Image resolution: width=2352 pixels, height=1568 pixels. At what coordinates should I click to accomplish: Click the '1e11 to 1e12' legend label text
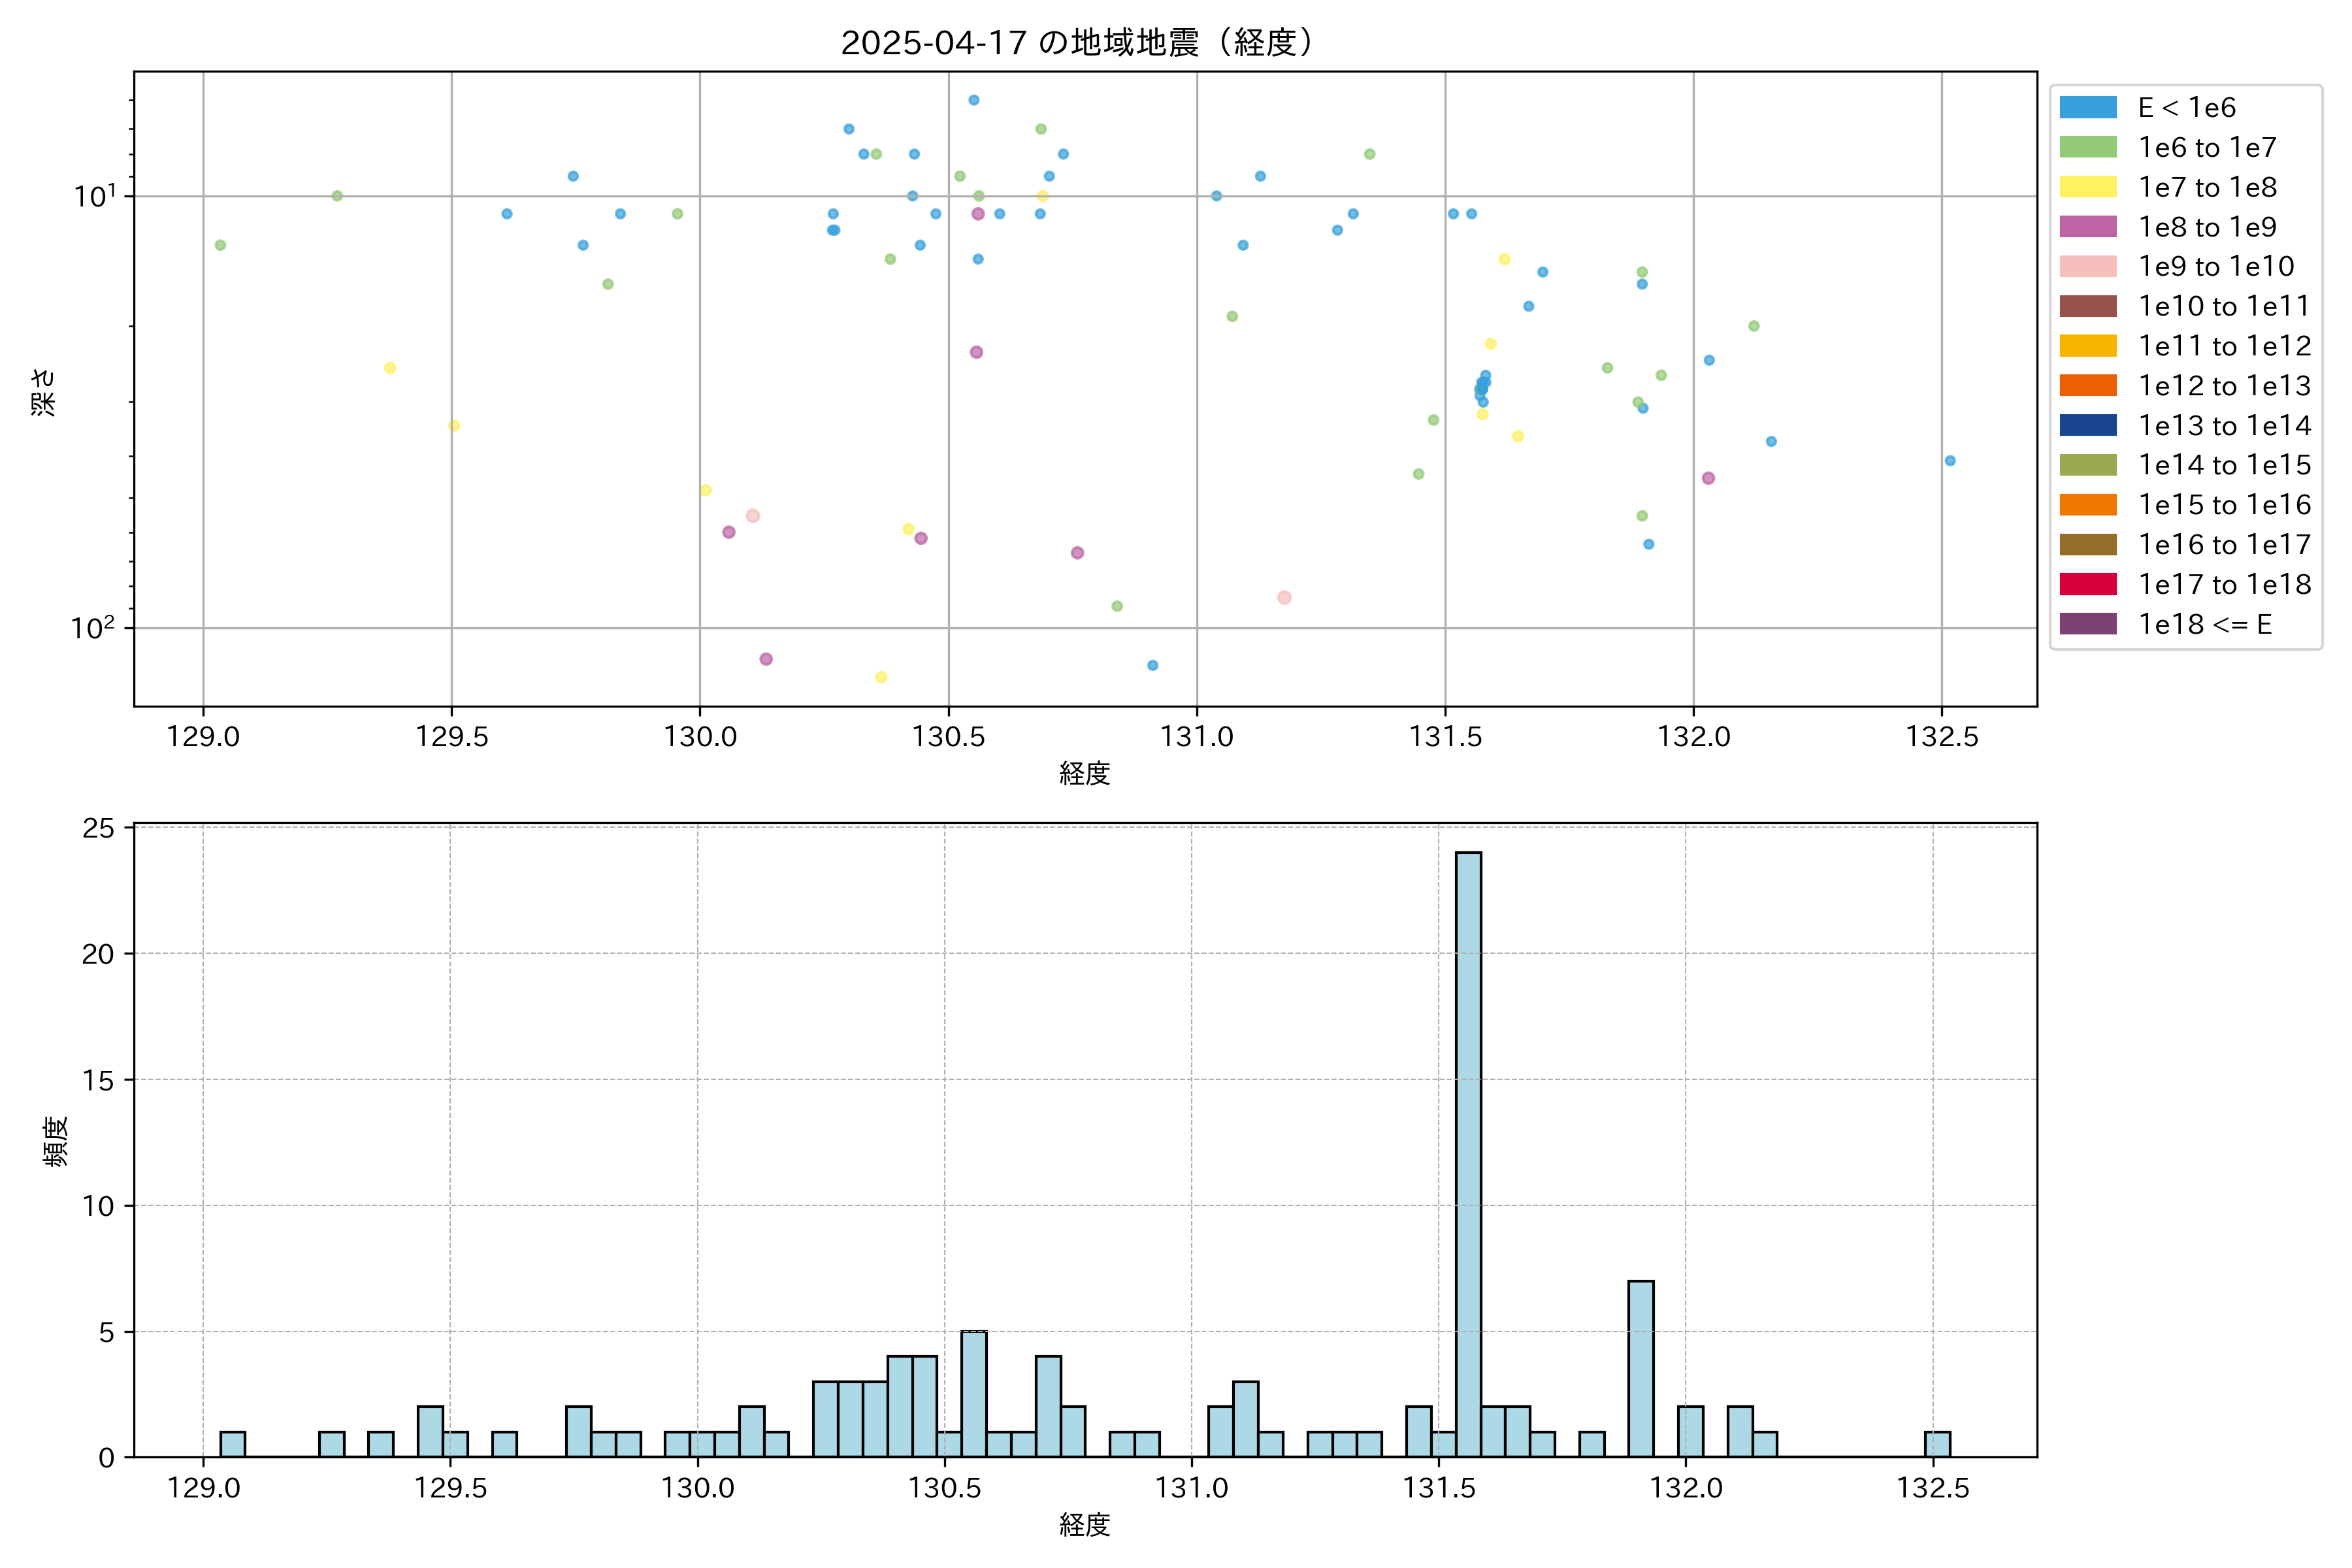pos(2224,346)
